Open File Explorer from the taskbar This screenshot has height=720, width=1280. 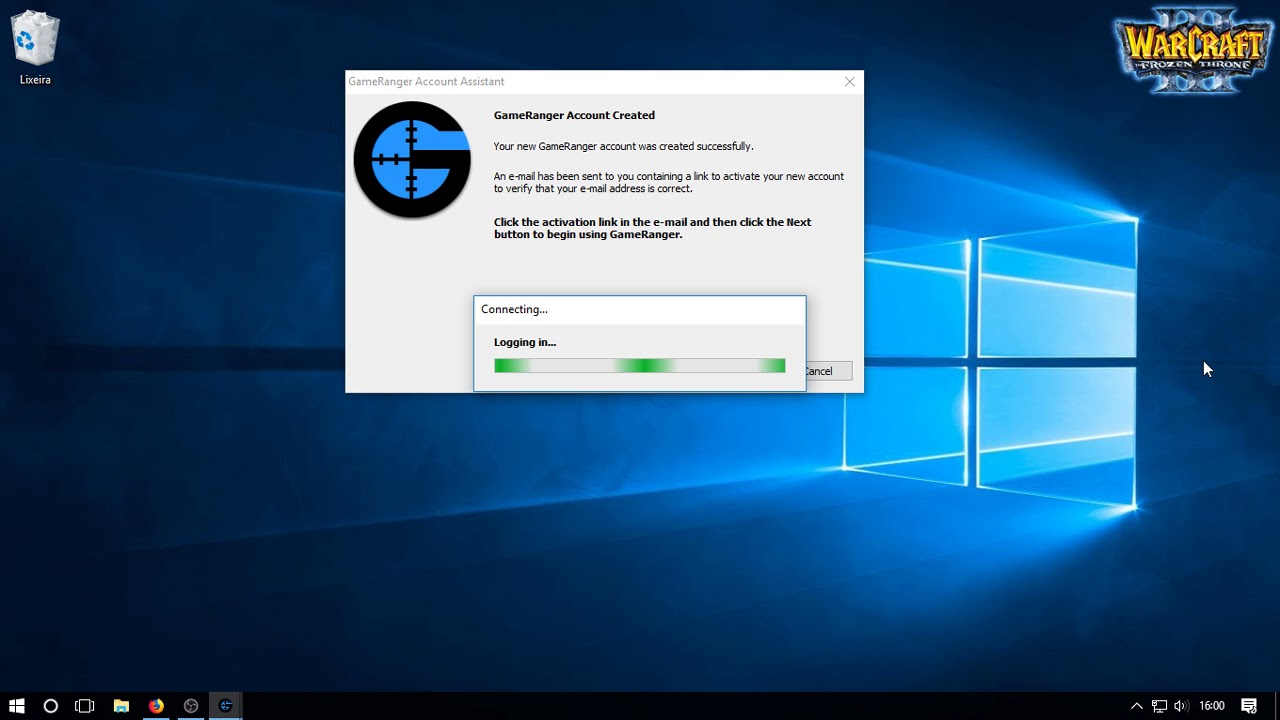click(121, 706)
